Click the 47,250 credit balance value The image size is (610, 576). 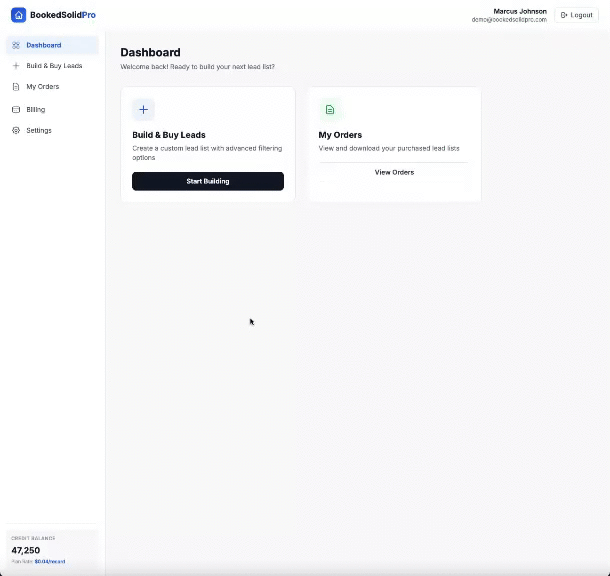point(26,550)
